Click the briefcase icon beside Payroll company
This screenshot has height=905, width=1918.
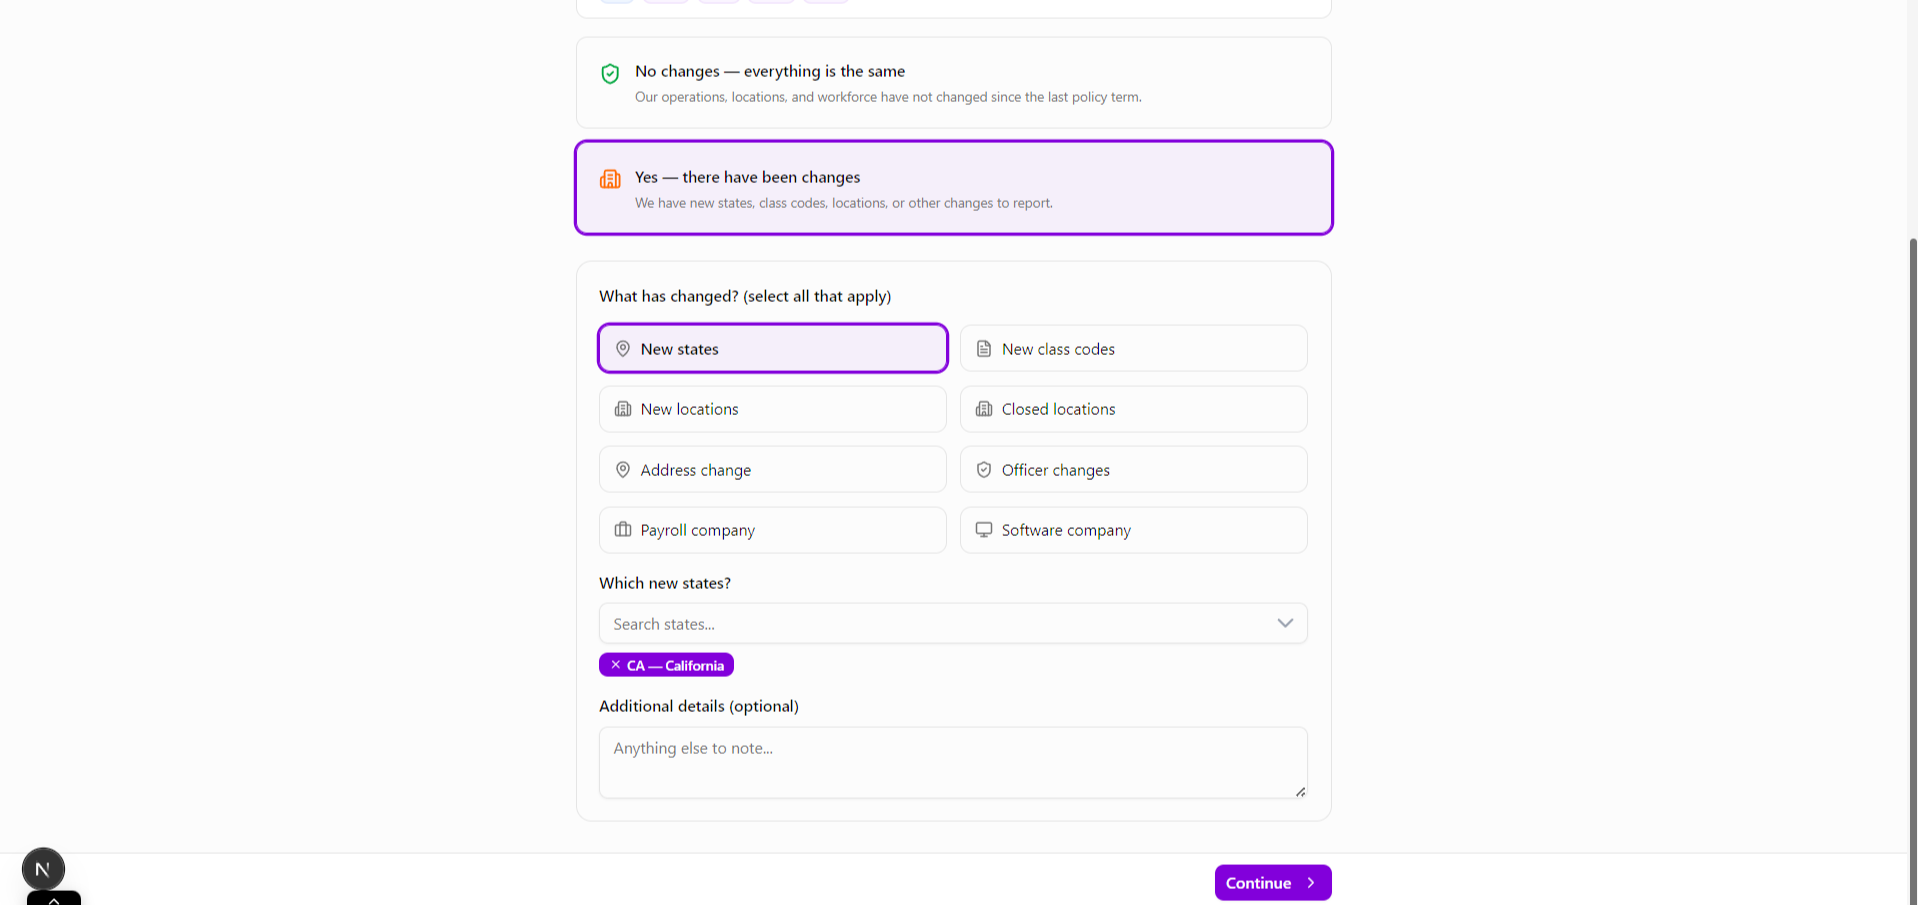pyautogui.click(x=623, y=530)
